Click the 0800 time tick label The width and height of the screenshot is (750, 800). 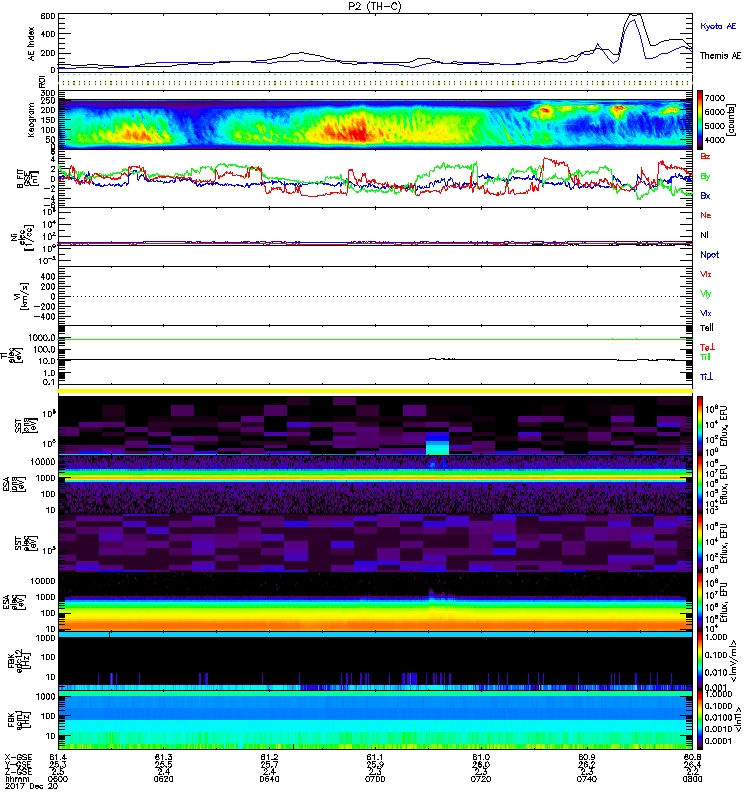692,779
